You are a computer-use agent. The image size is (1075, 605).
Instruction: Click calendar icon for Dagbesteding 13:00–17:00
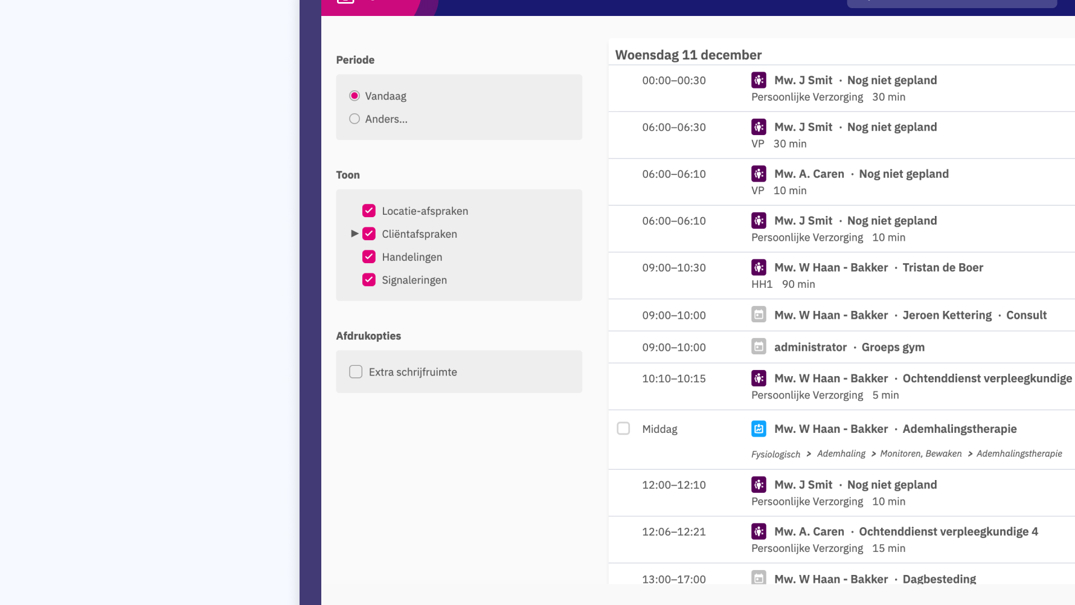click(758, 578)
